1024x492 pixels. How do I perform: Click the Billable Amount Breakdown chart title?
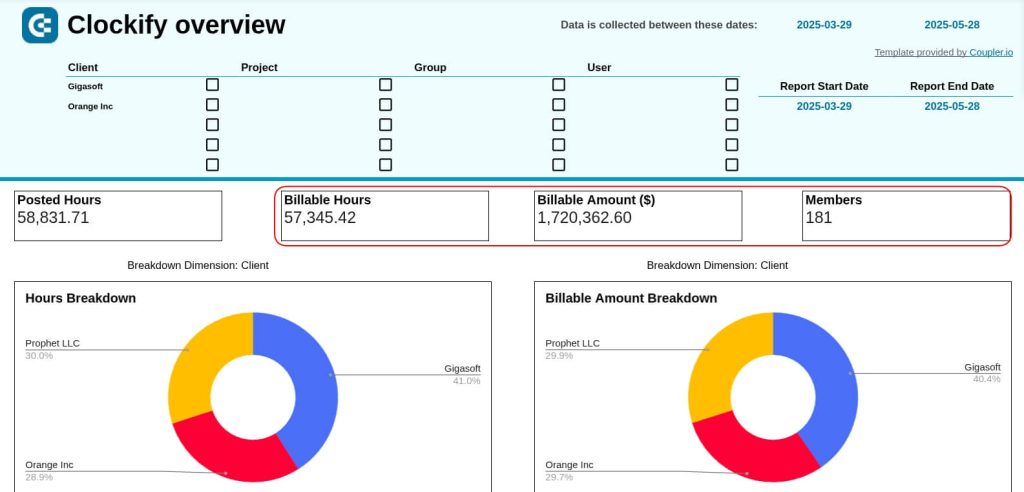tap(631, 298)
